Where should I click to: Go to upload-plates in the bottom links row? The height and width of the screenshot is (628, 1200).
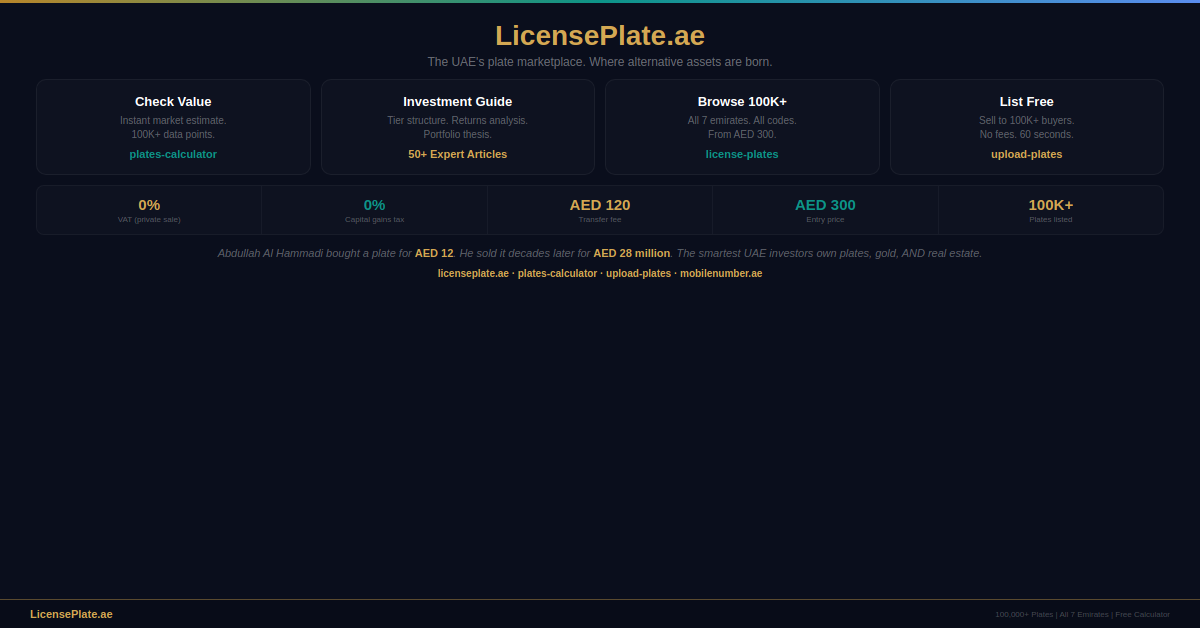pyautogui.click(x=638, y=274)
